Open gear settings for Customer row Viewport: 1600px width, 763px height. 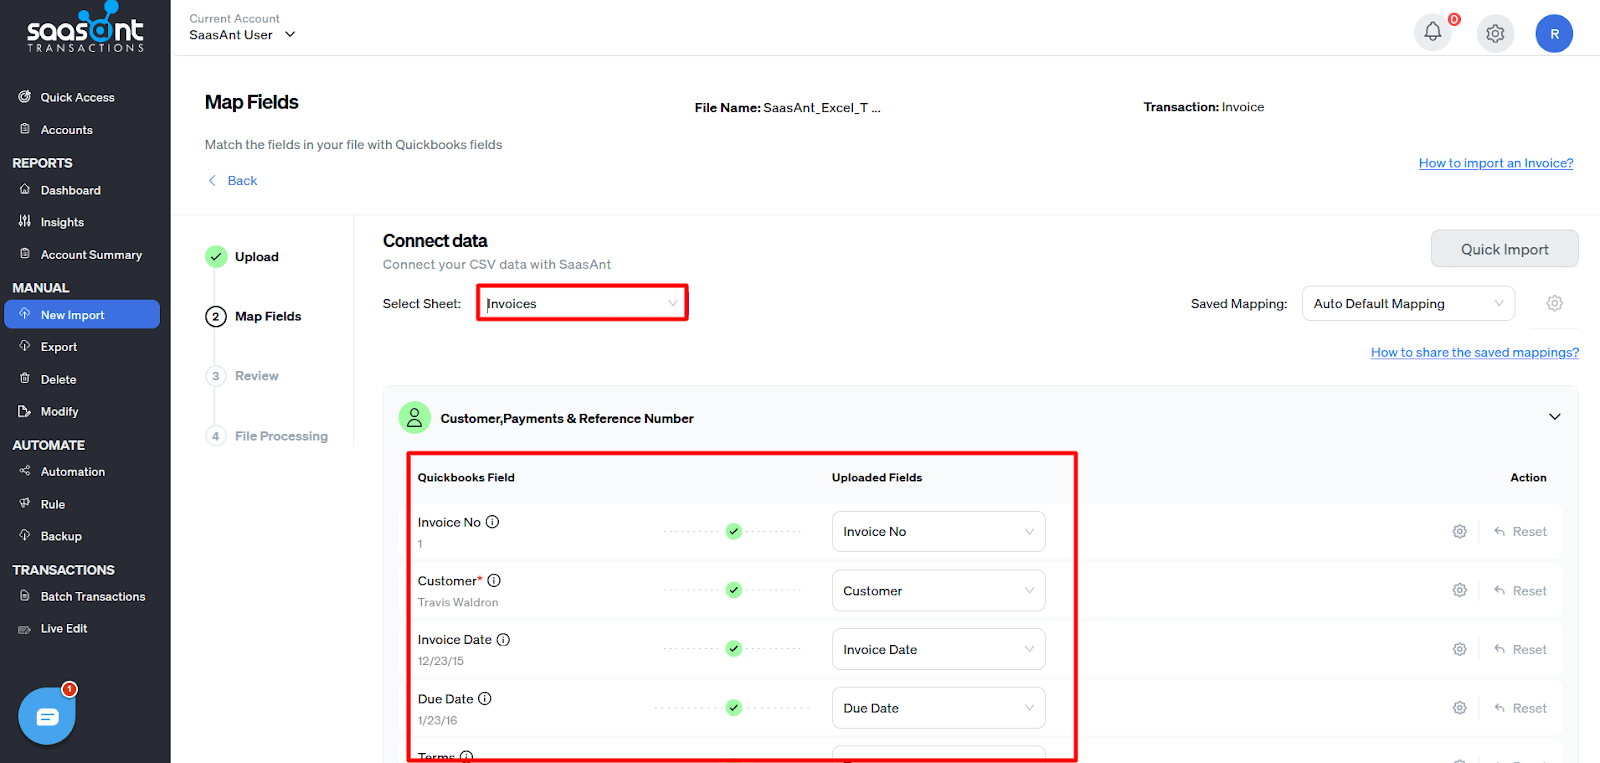[x=1459, y=591]
